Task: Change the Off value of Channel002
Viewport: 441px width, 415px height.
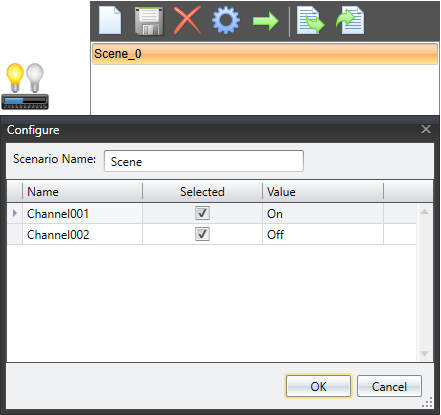Action: click(x=323, y=235)
